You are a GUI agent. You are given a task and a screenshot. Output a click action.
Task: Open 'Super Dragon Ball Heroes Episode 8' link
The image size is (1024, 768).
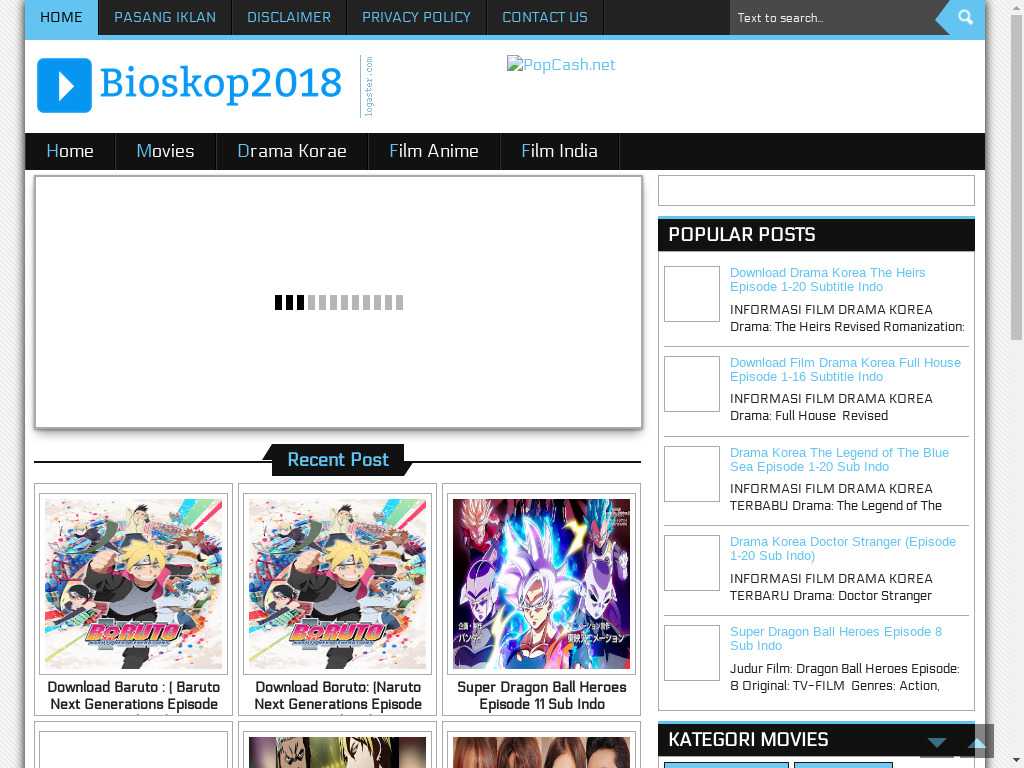pos(835,639)
